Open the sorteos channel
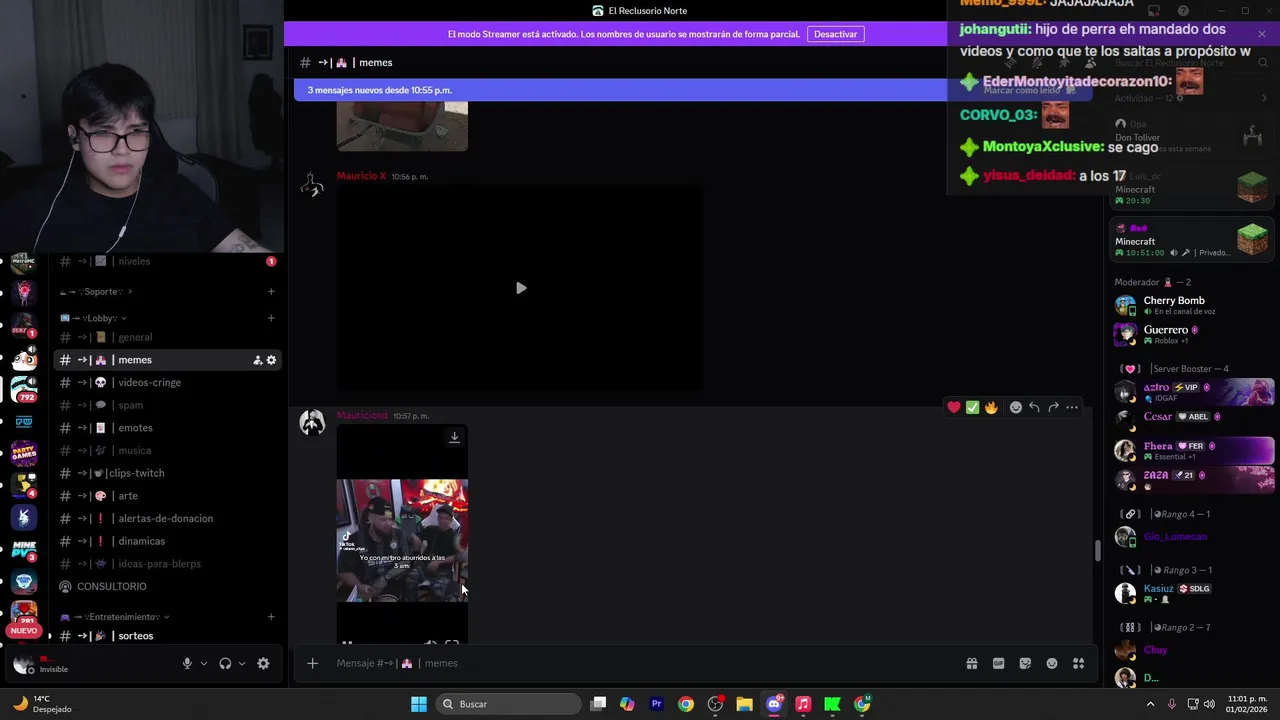The width and height of the screenshot is (1280, 720). 167,636
